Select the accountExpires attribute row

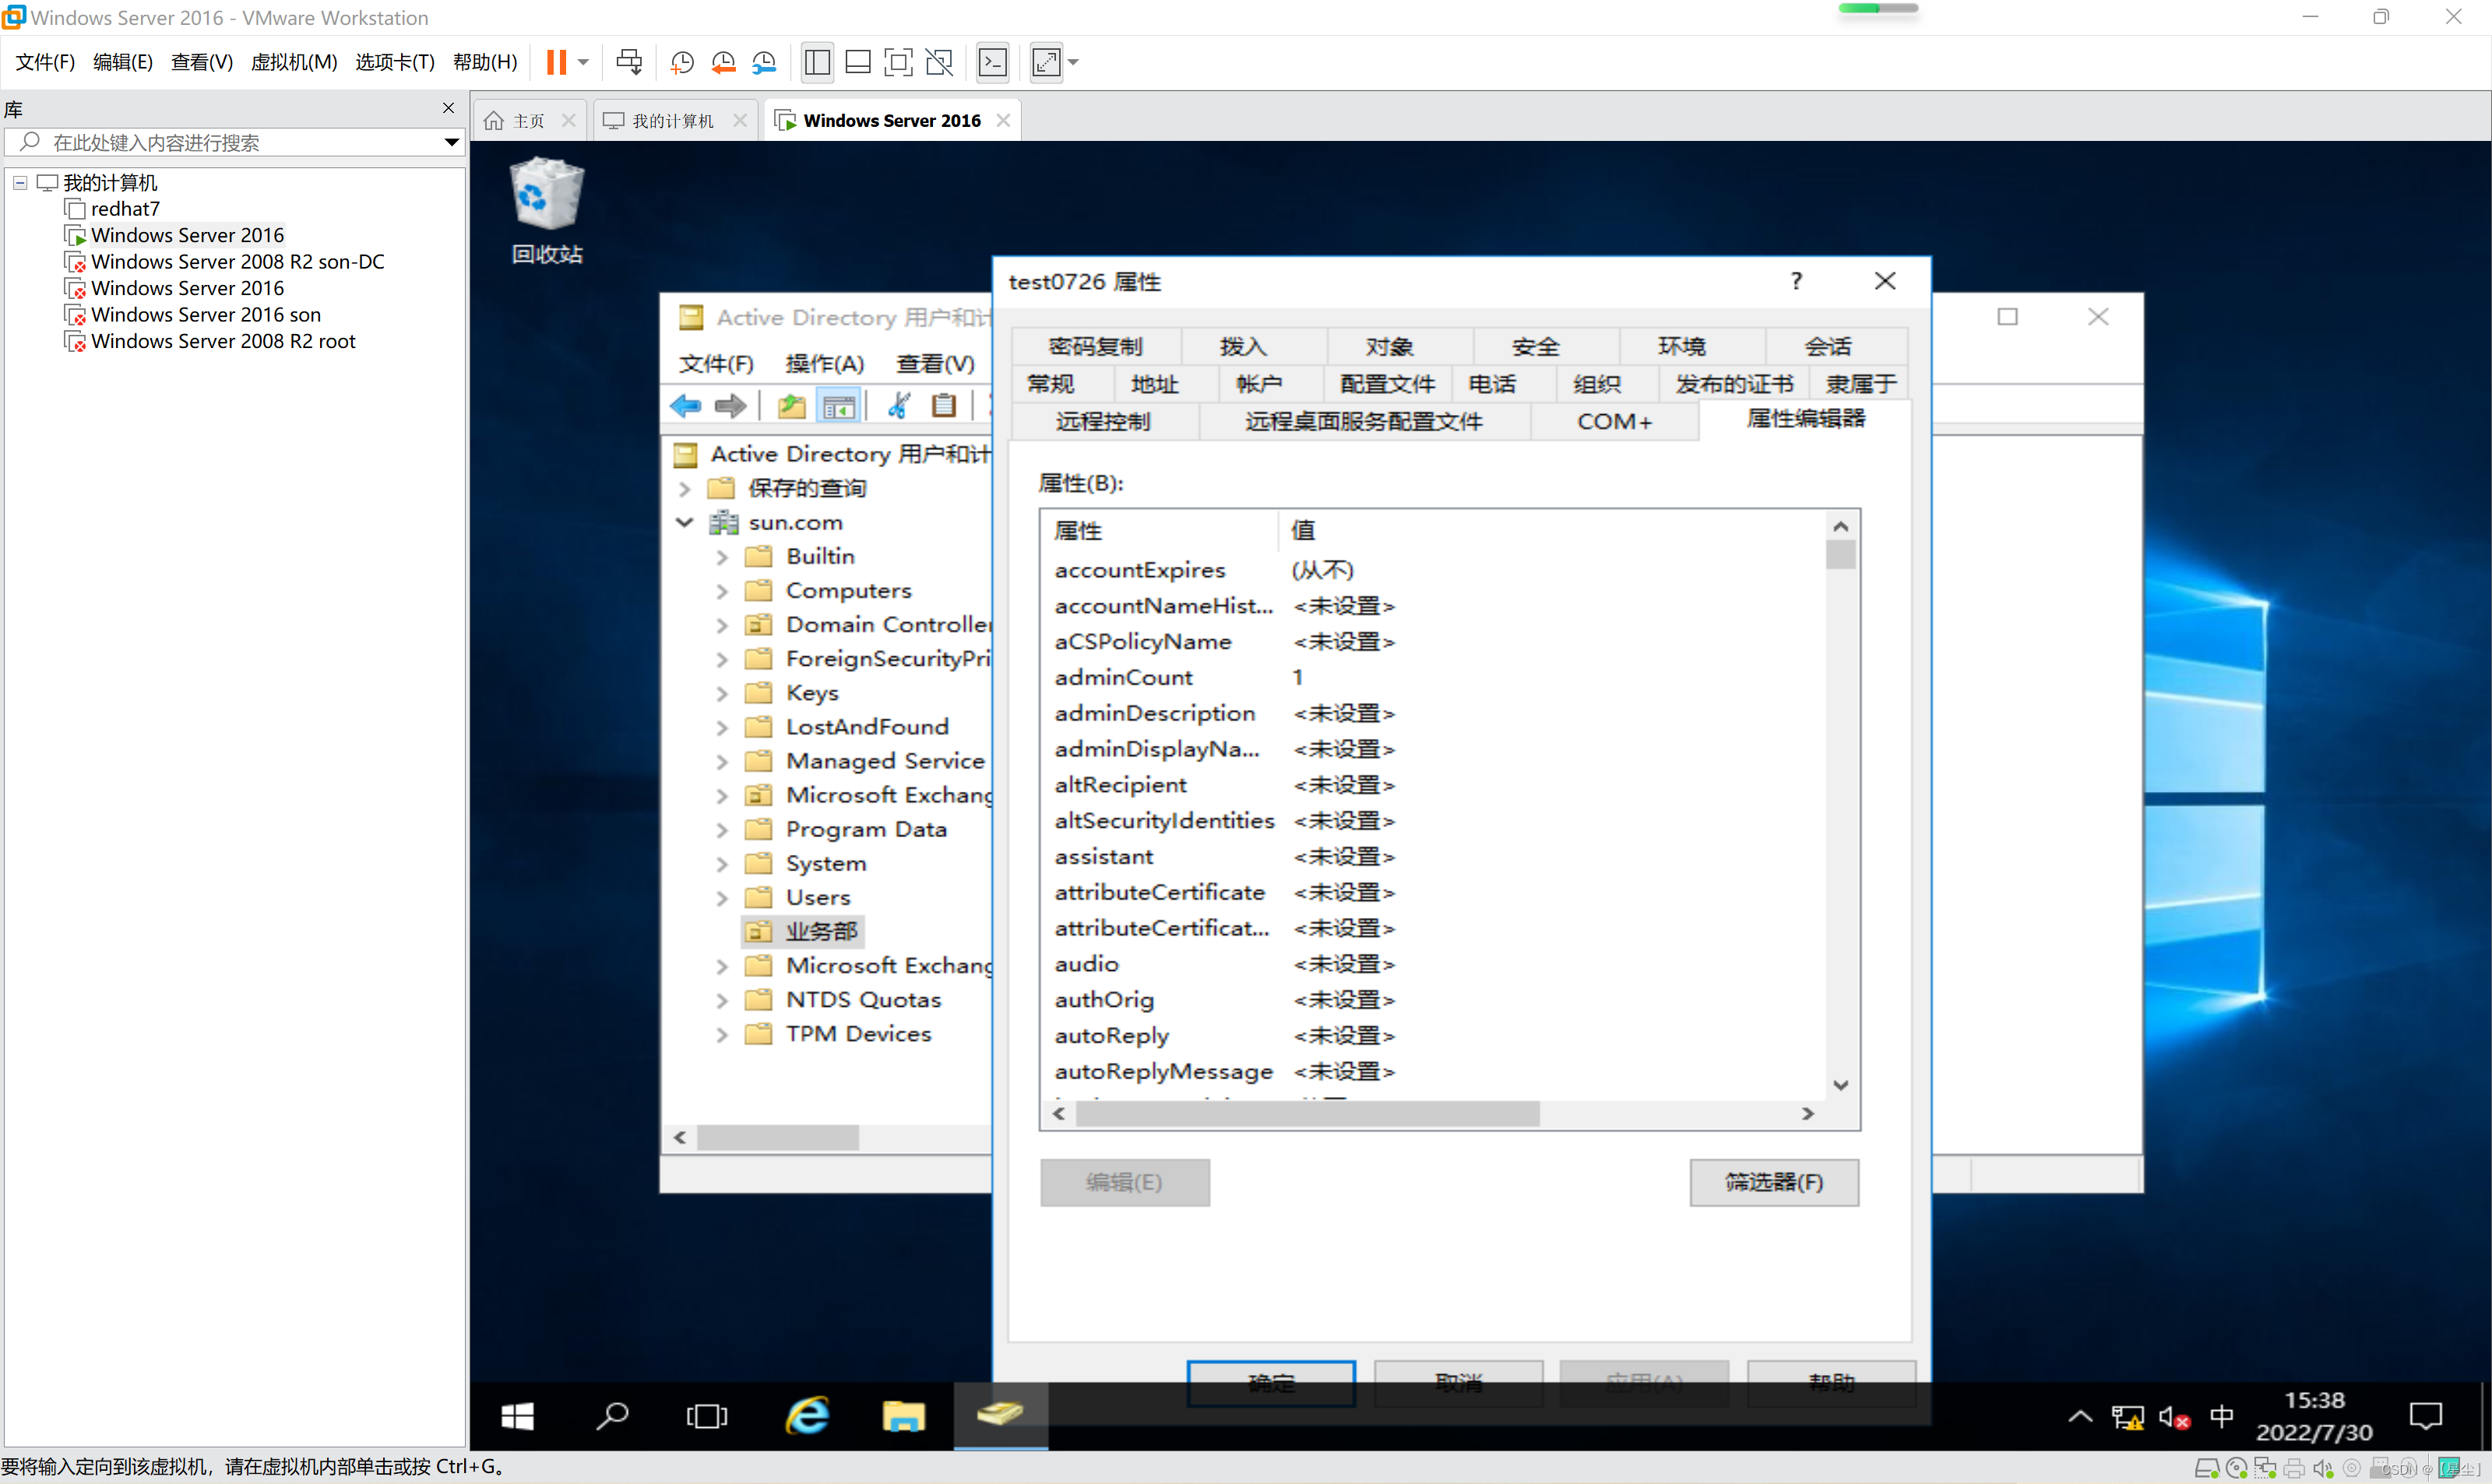pos(1432,570)
